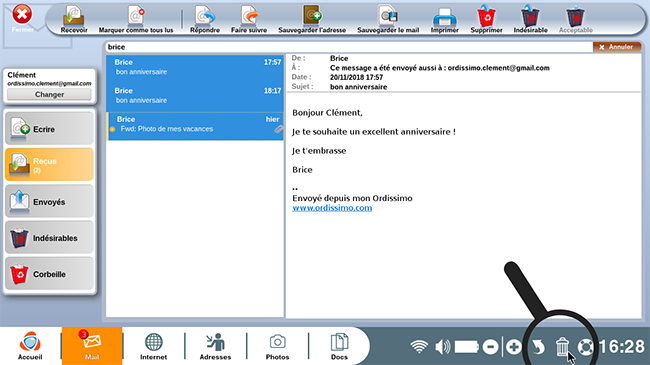Switch to the Internet tab
This screenshot has height=365, width=650.
click(x=153, y=346)
